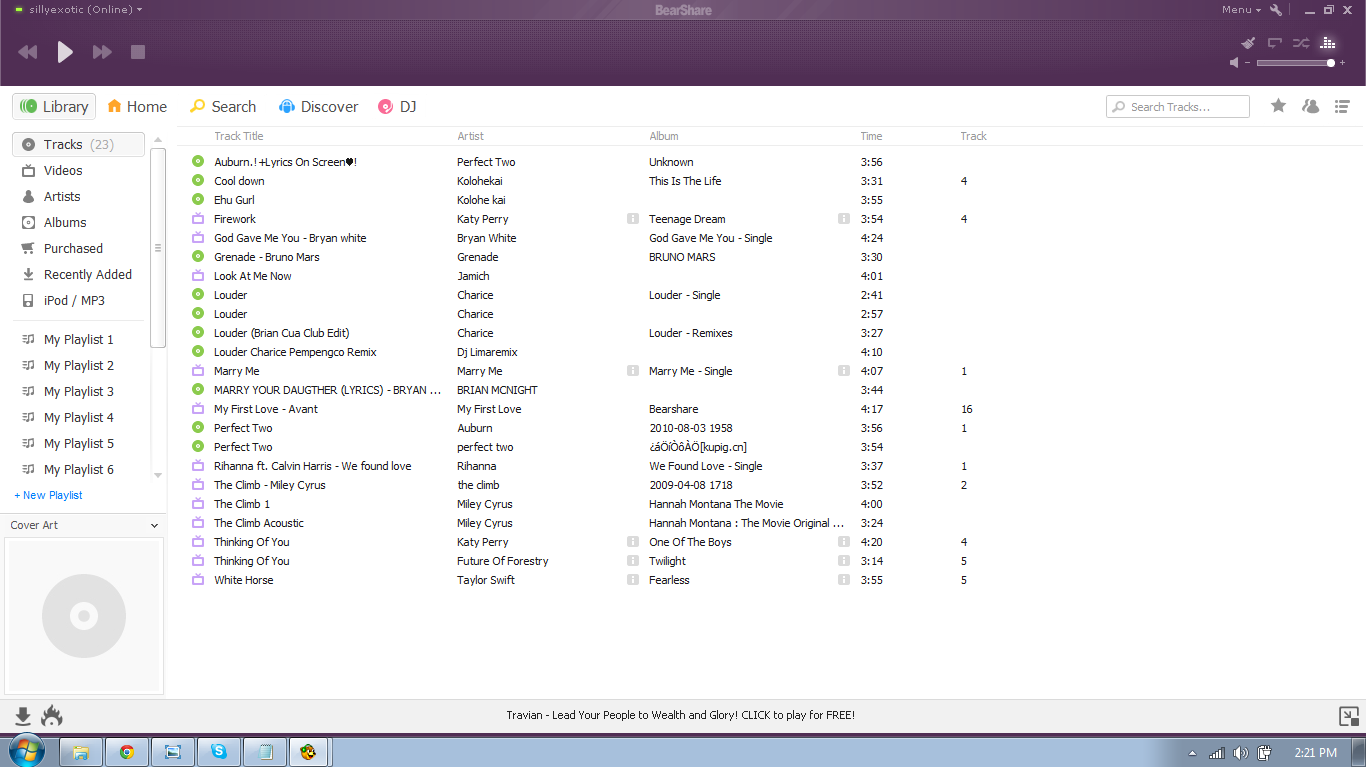The height and width of the screenshot is (768, 1366).
Task: Click the Travian advertisement link
Action: pos(680,715)
